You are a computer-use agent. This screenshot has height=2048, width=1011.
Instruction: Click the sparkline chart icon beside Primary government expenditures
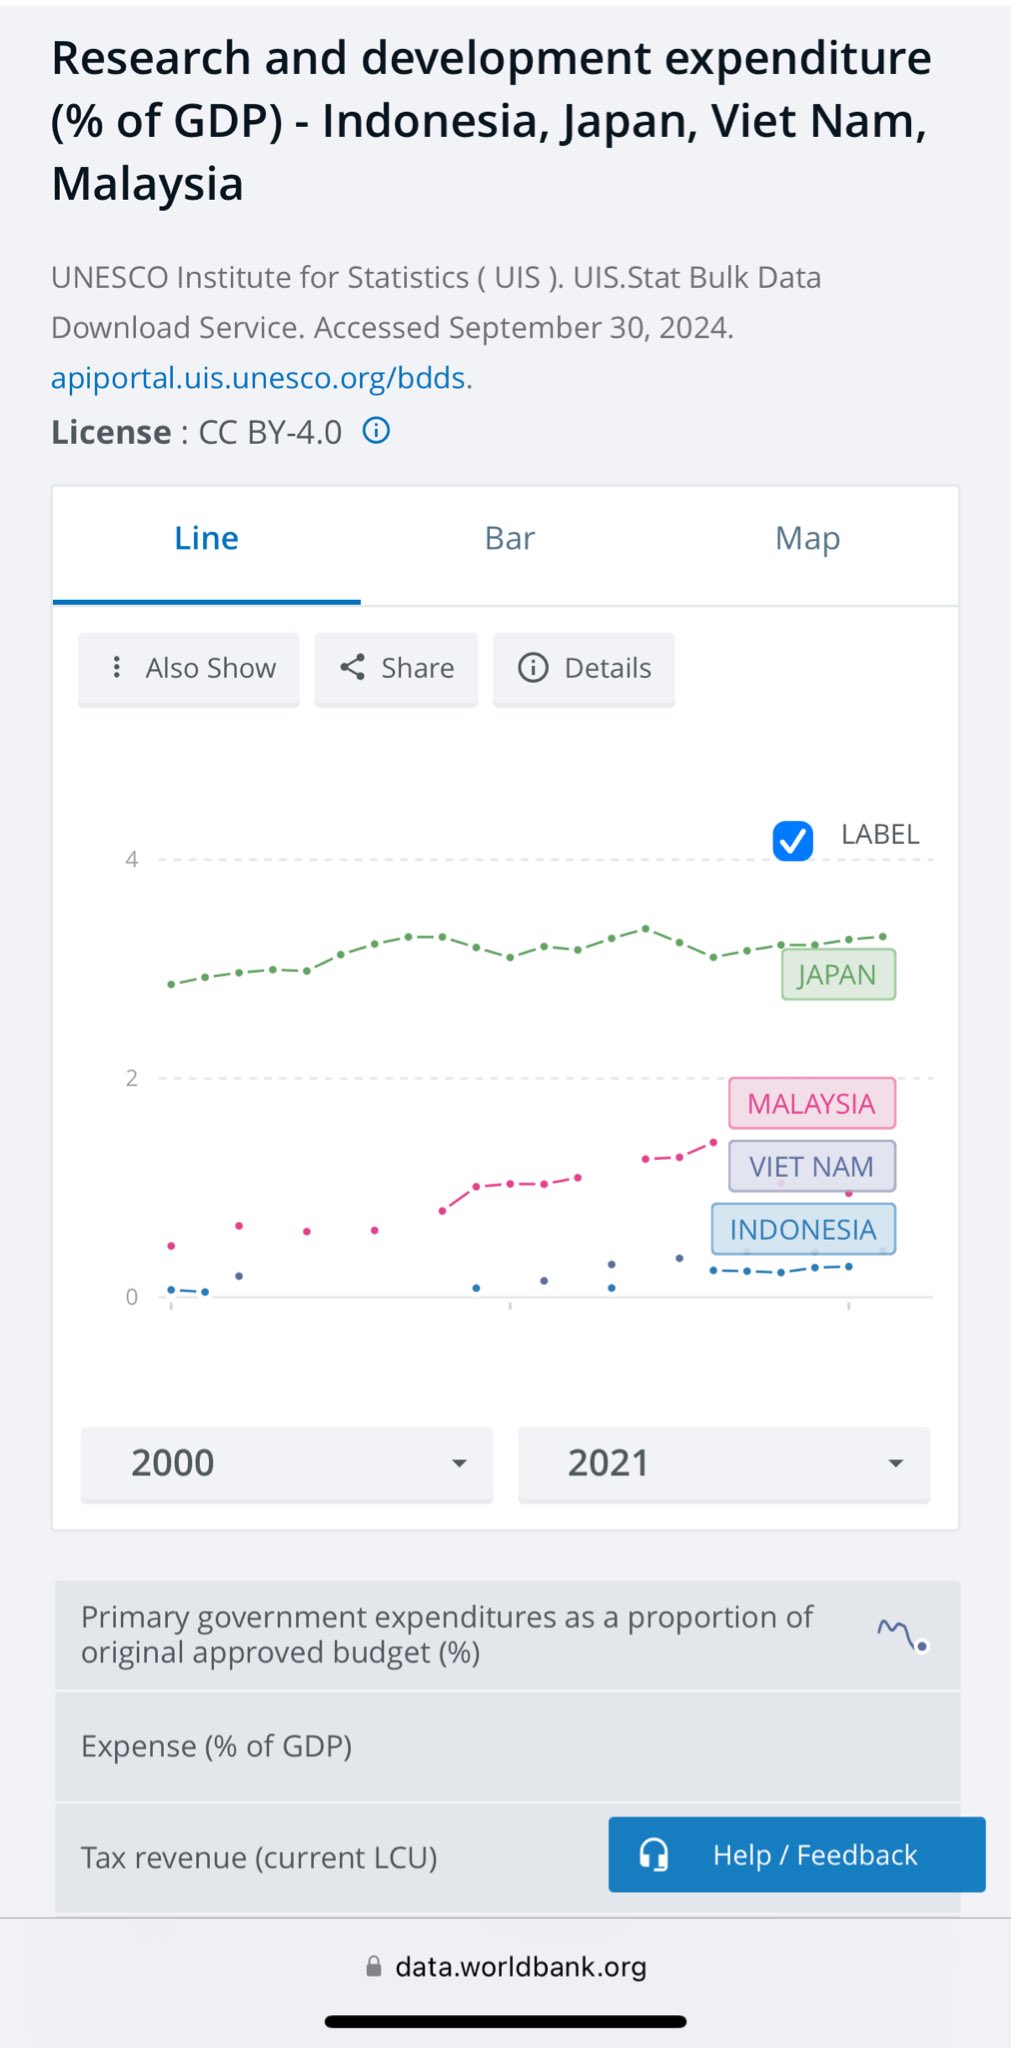point(903,1636)
